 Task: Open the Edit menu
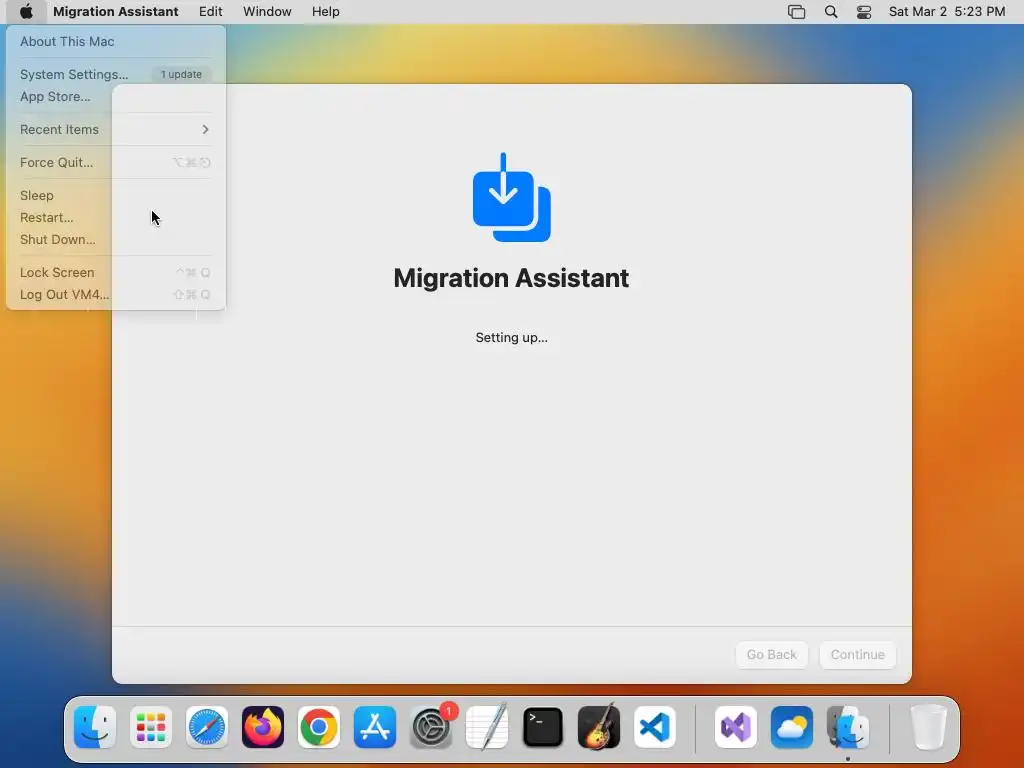210,12
